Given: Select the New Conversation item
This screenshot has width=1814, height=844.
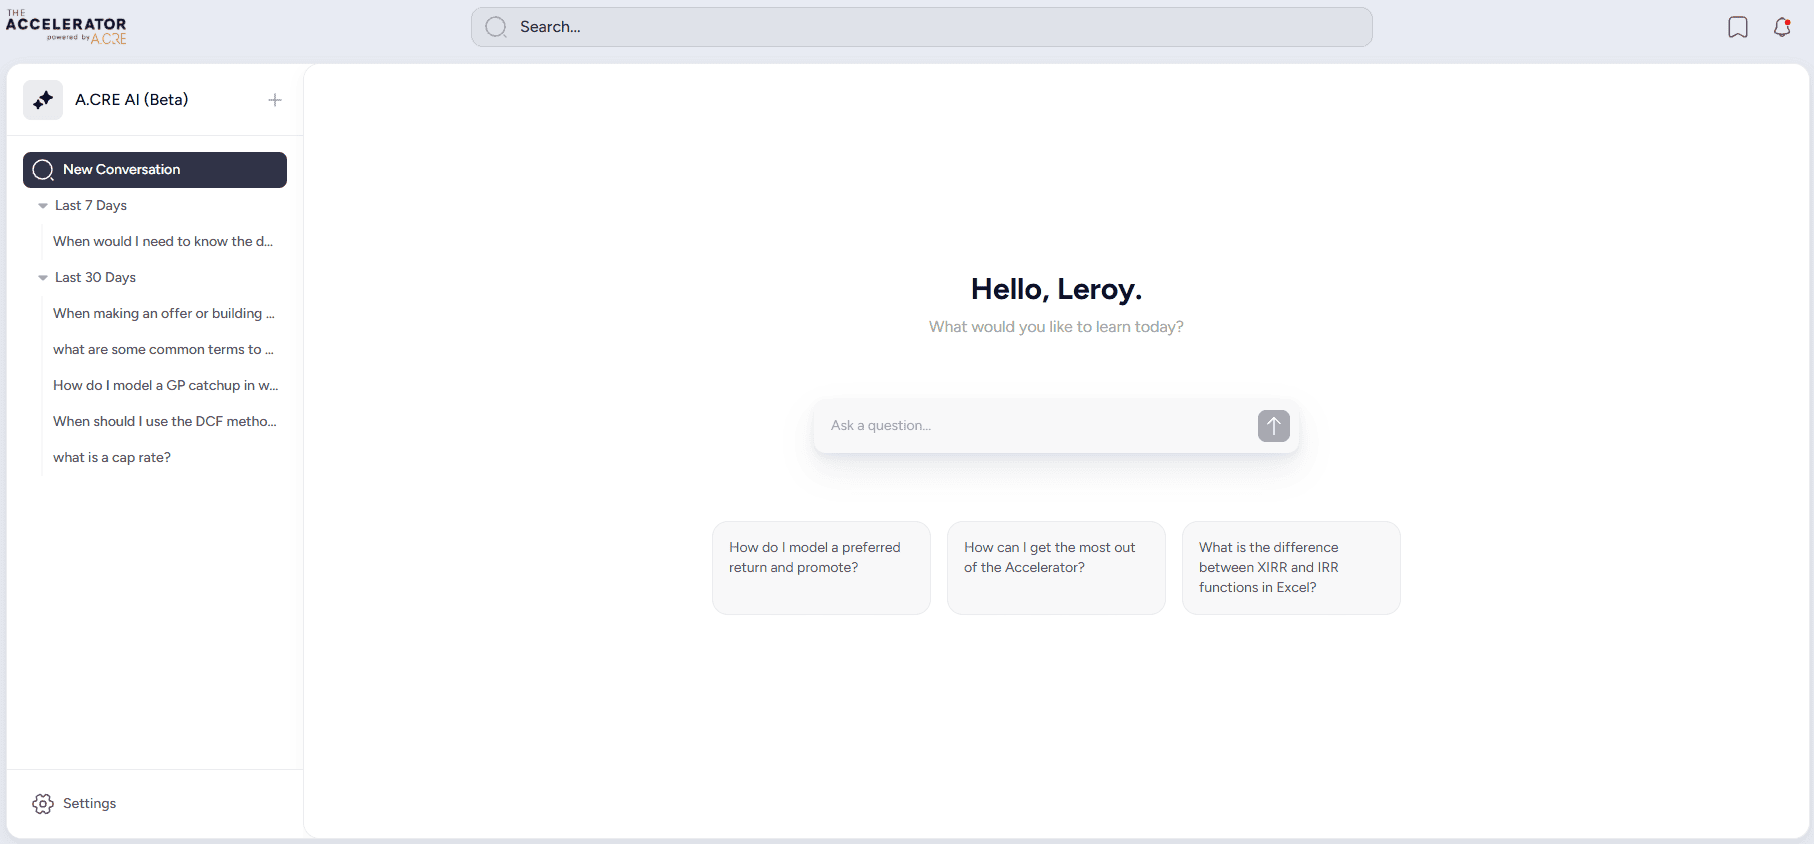Looking at the screenshot, I should [x=155, y=170].
